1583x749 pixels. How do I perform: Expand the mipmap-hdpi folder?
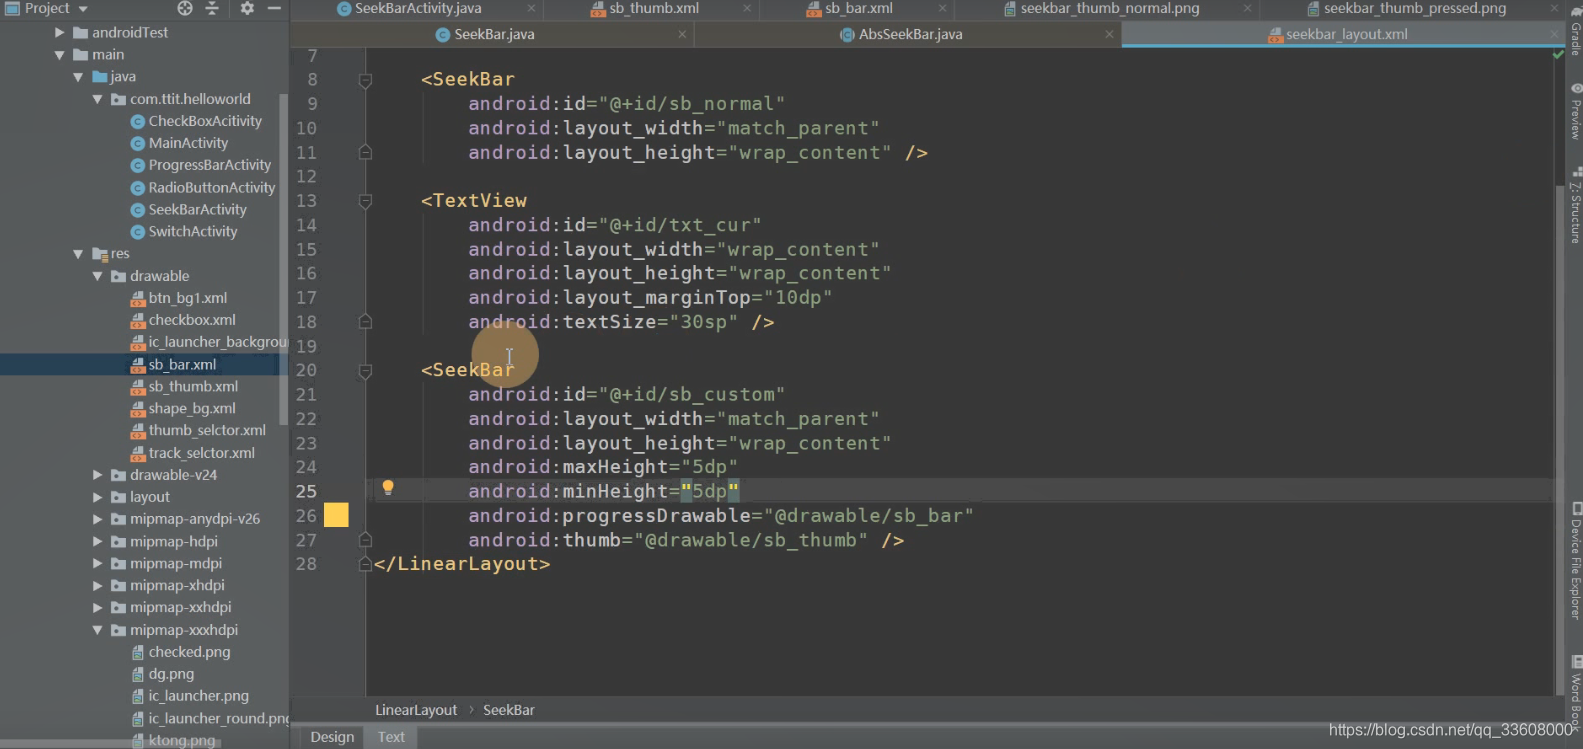97,541
